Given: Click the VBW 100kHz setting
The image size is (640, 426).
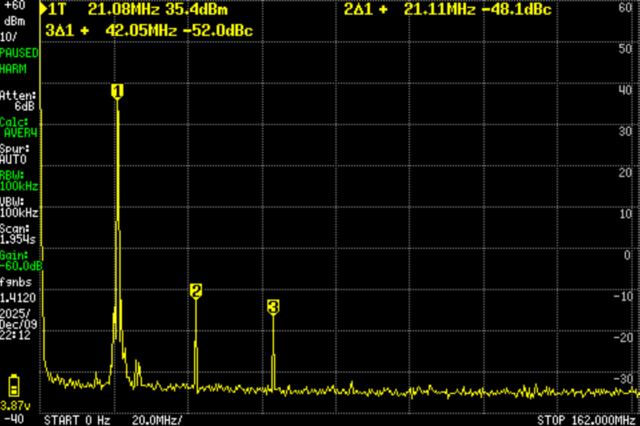Looking at the screenshot, I should coord(20,208).
